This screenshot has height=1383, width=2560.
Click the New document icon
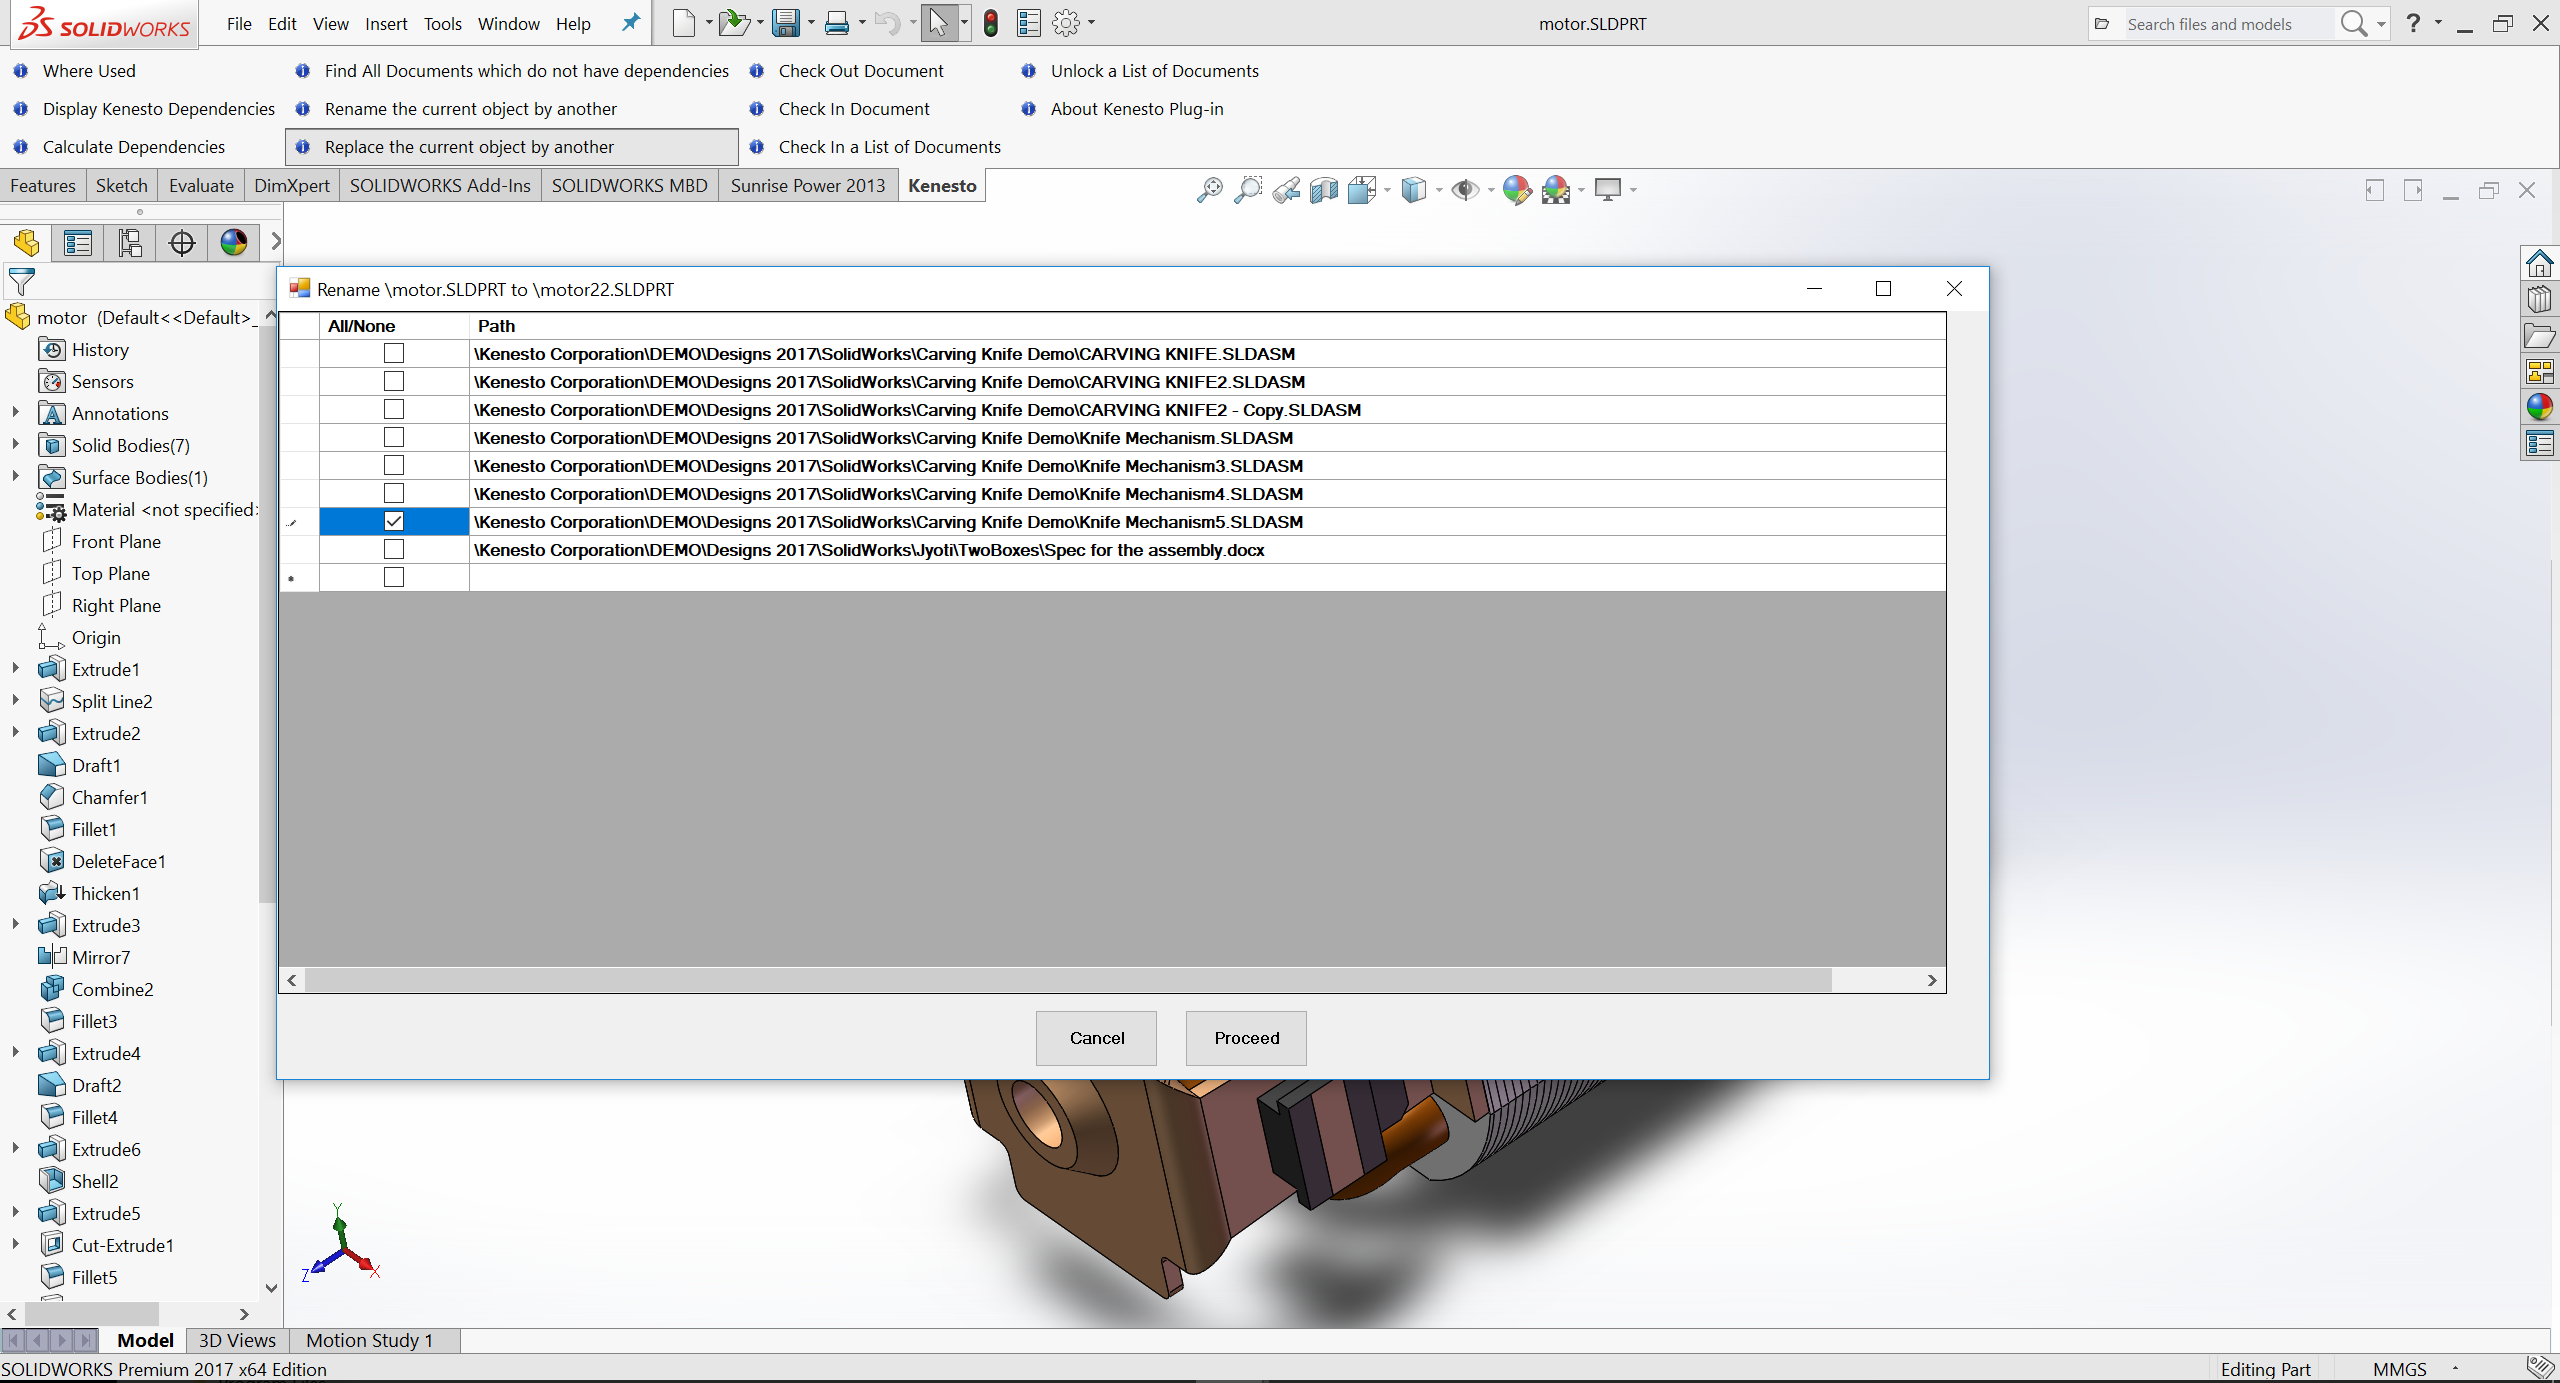(683, 22)
